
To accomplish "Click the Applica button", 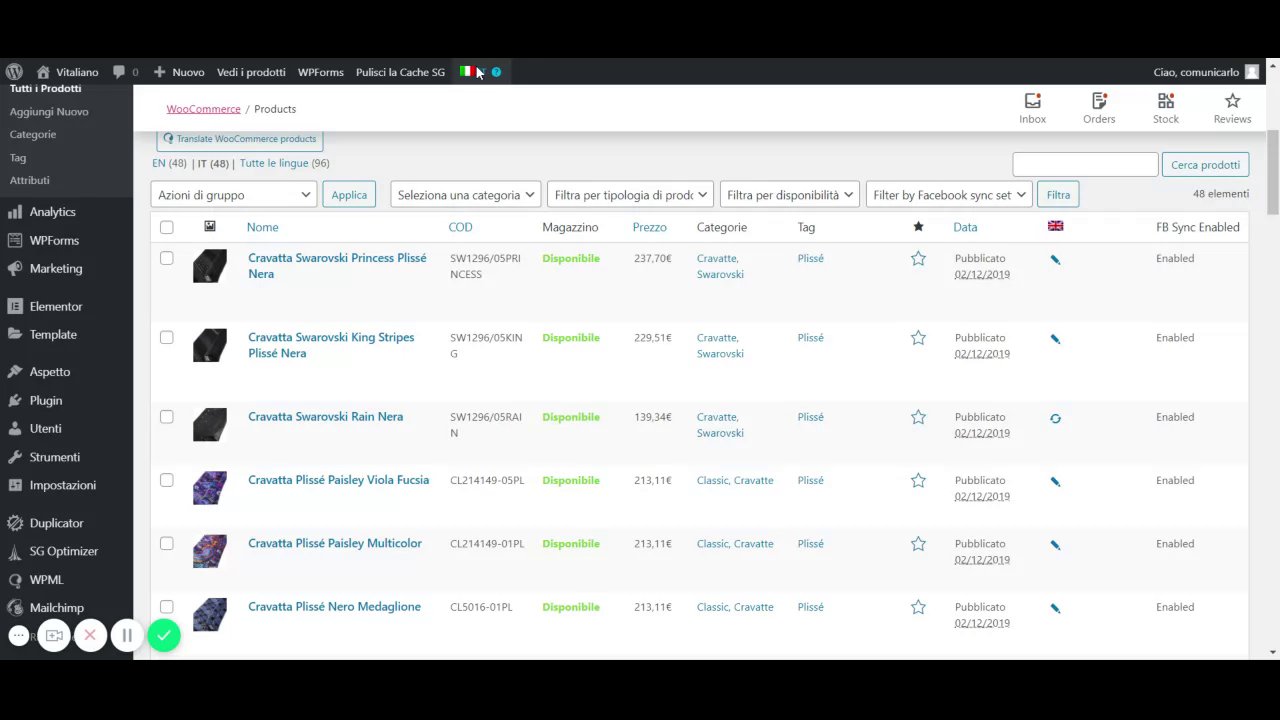I will [x=349, y=195].
